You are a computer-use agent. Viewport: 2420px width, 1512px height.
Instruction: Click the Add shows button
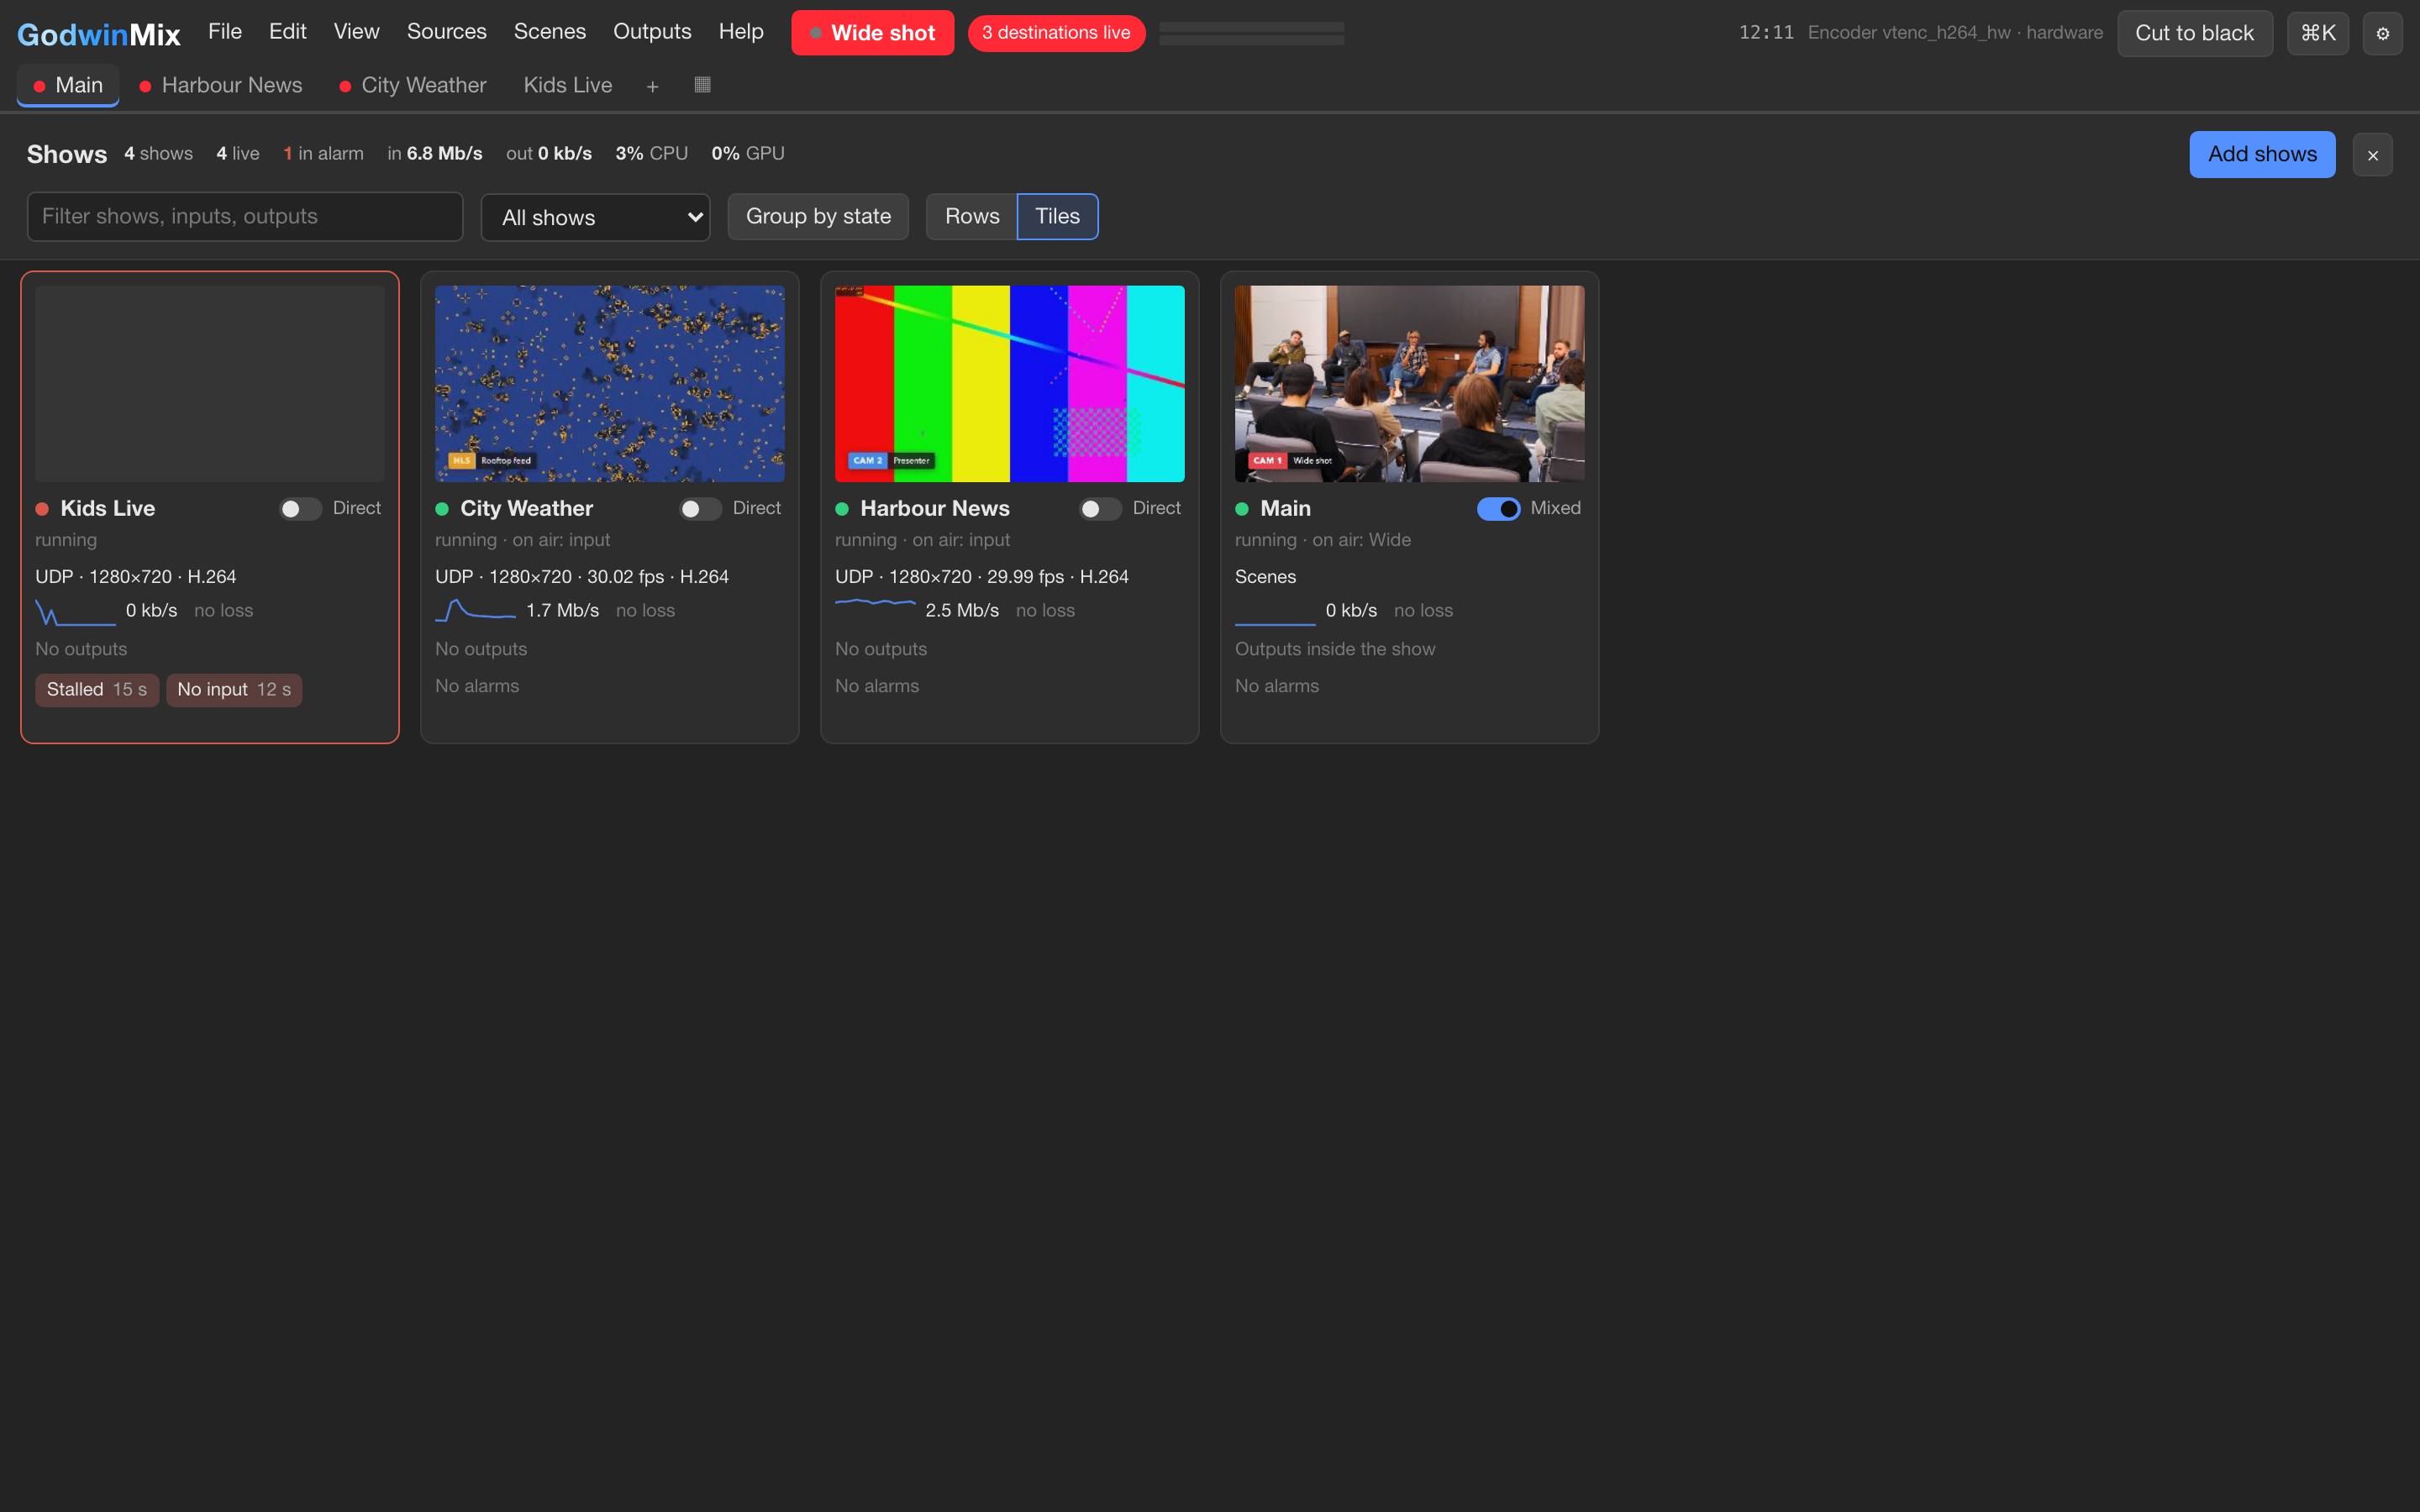(2262, 154)
